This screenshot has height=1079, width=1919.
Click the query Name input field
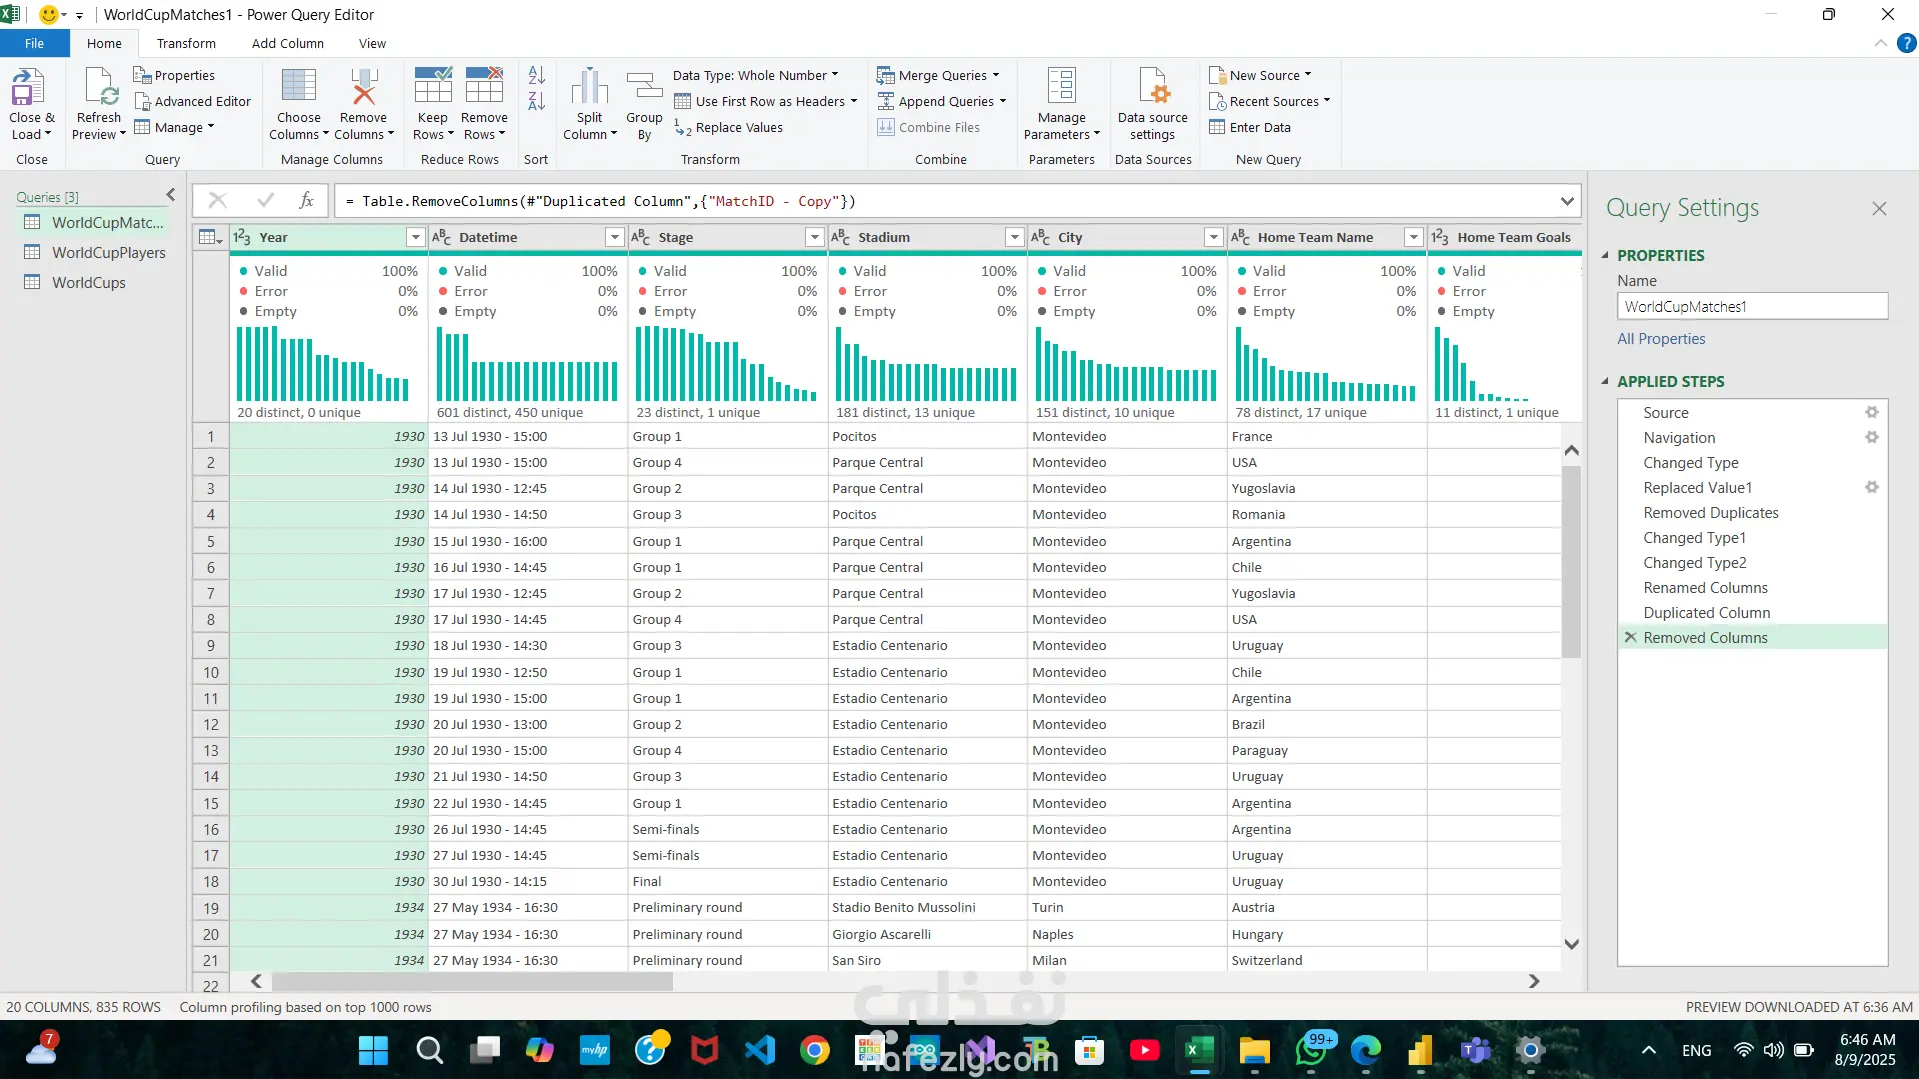tap(1751, 306)
